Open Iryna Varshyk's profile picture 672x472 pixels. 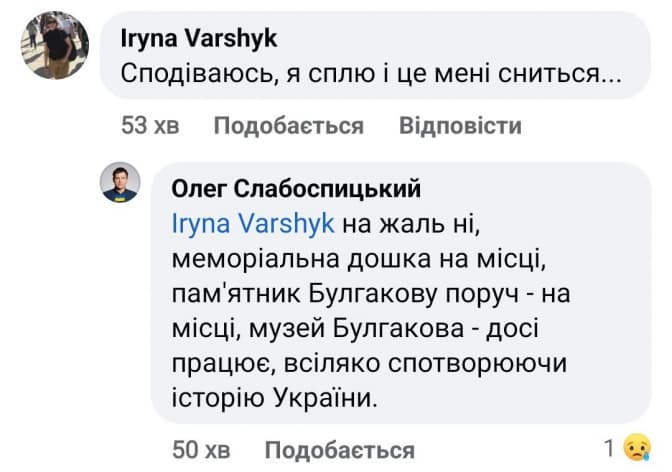pos(55,45)
